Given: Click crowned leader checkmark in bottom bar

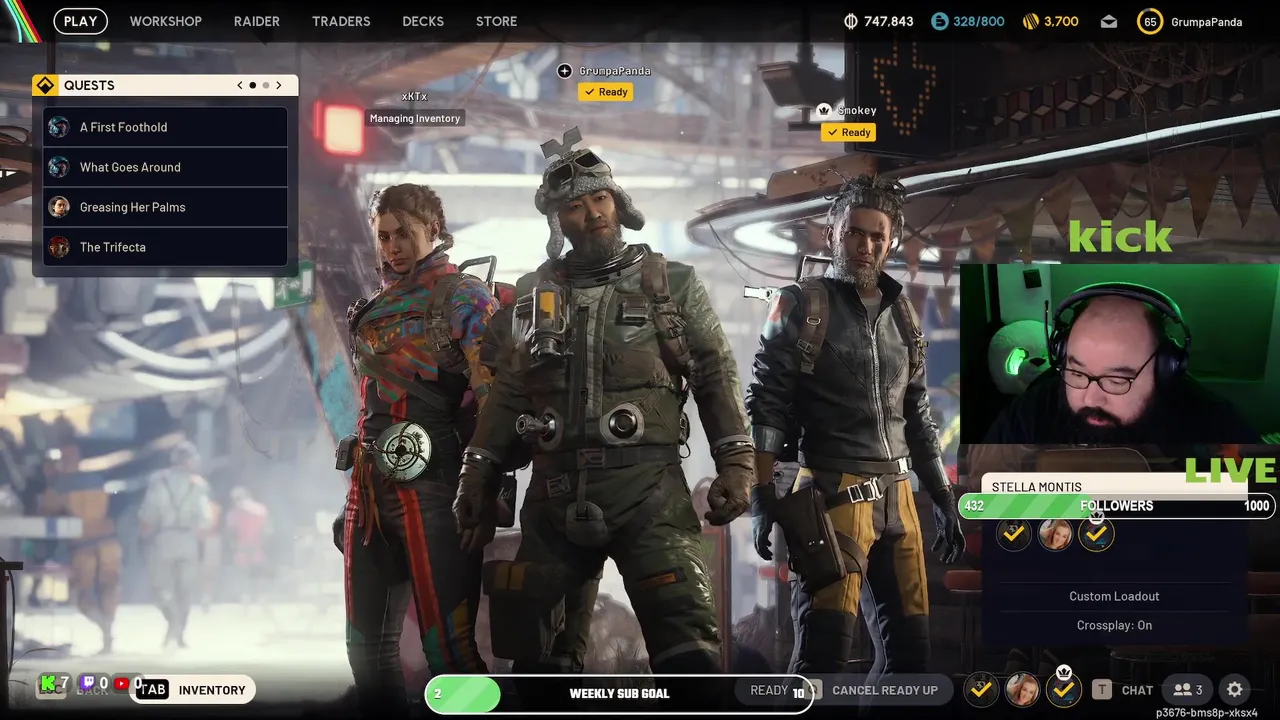Looking at the screenshot, I should (x=1063, y=689).
